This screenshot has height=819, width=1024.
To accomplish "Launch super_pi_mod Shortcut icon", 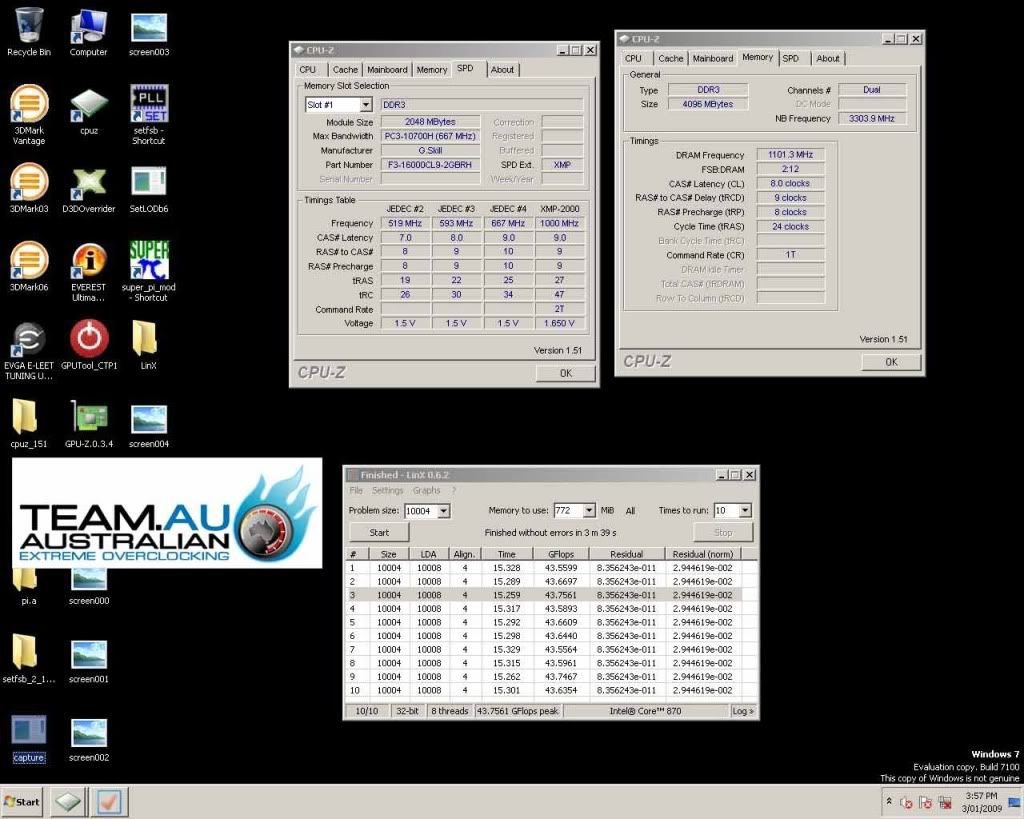I will coord(149,272).
